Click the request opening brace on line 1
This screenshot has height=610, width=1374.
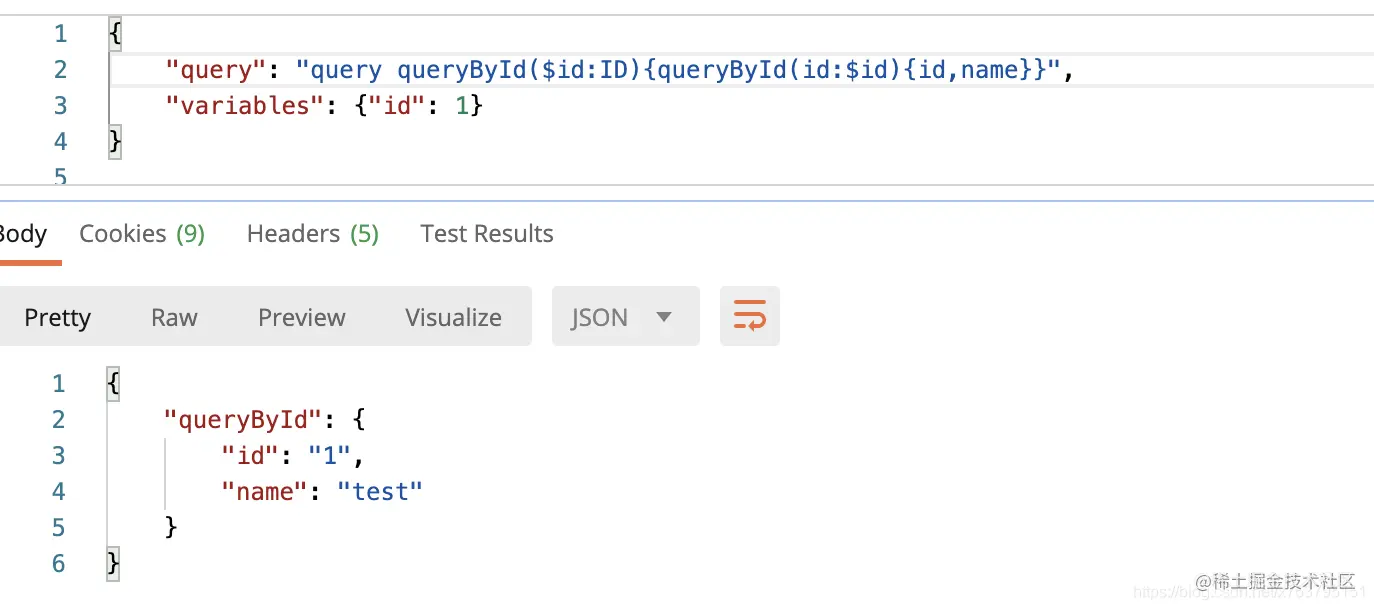(115, 35)
